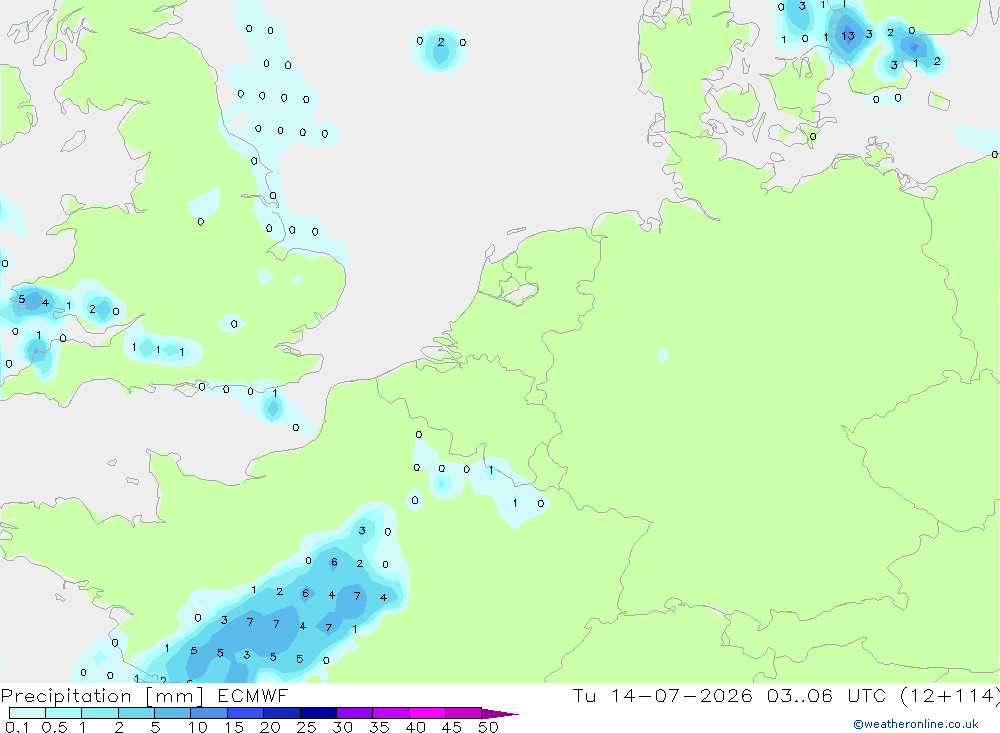This screenshot has height=733, width=1000.
Task: Click the 'Tu' weekday label
Action: point(584,695)
